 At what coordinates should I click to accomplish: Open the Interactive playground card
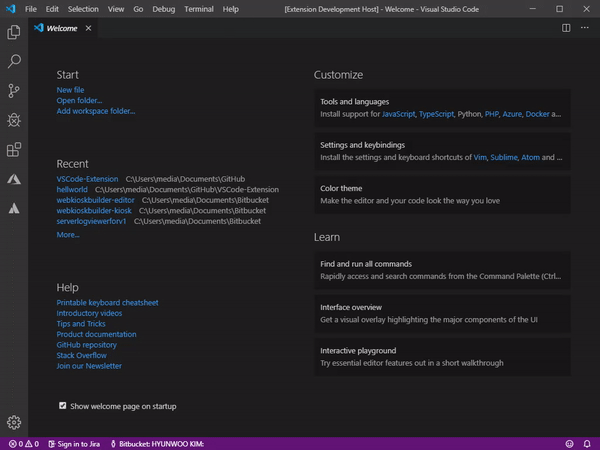click(442, 357)
